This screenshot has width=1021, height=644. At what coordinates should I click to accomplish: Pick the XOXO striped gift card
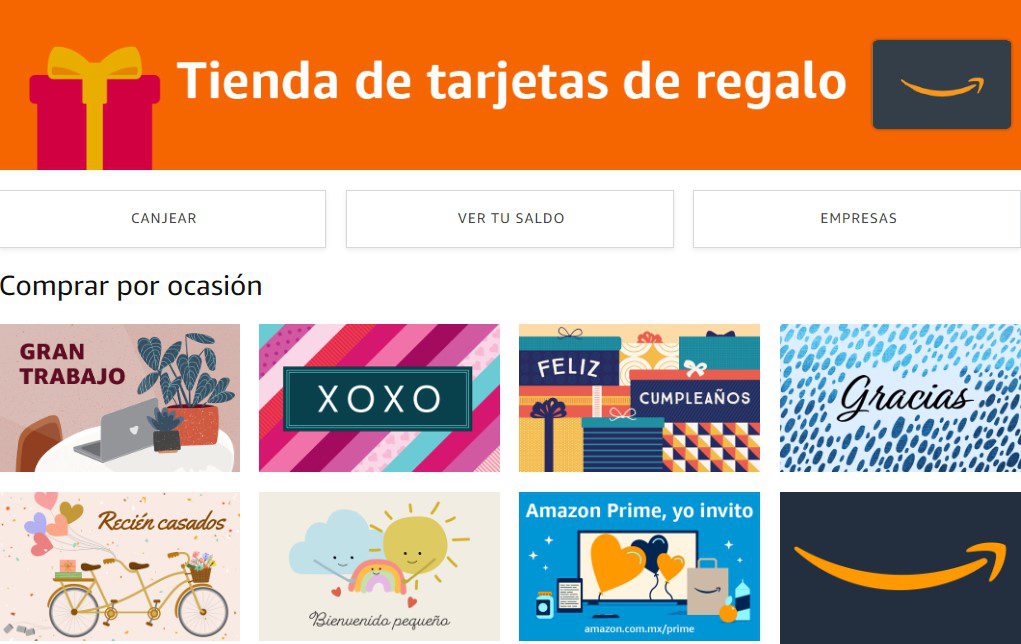coord(380,398)
